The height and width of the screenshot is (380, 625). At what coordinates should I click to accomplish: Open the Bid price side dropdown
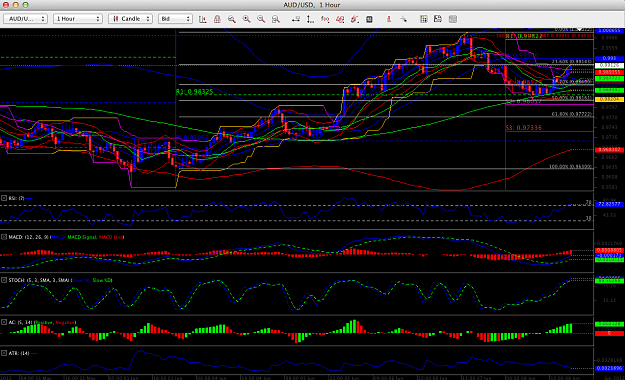(175, 19)
